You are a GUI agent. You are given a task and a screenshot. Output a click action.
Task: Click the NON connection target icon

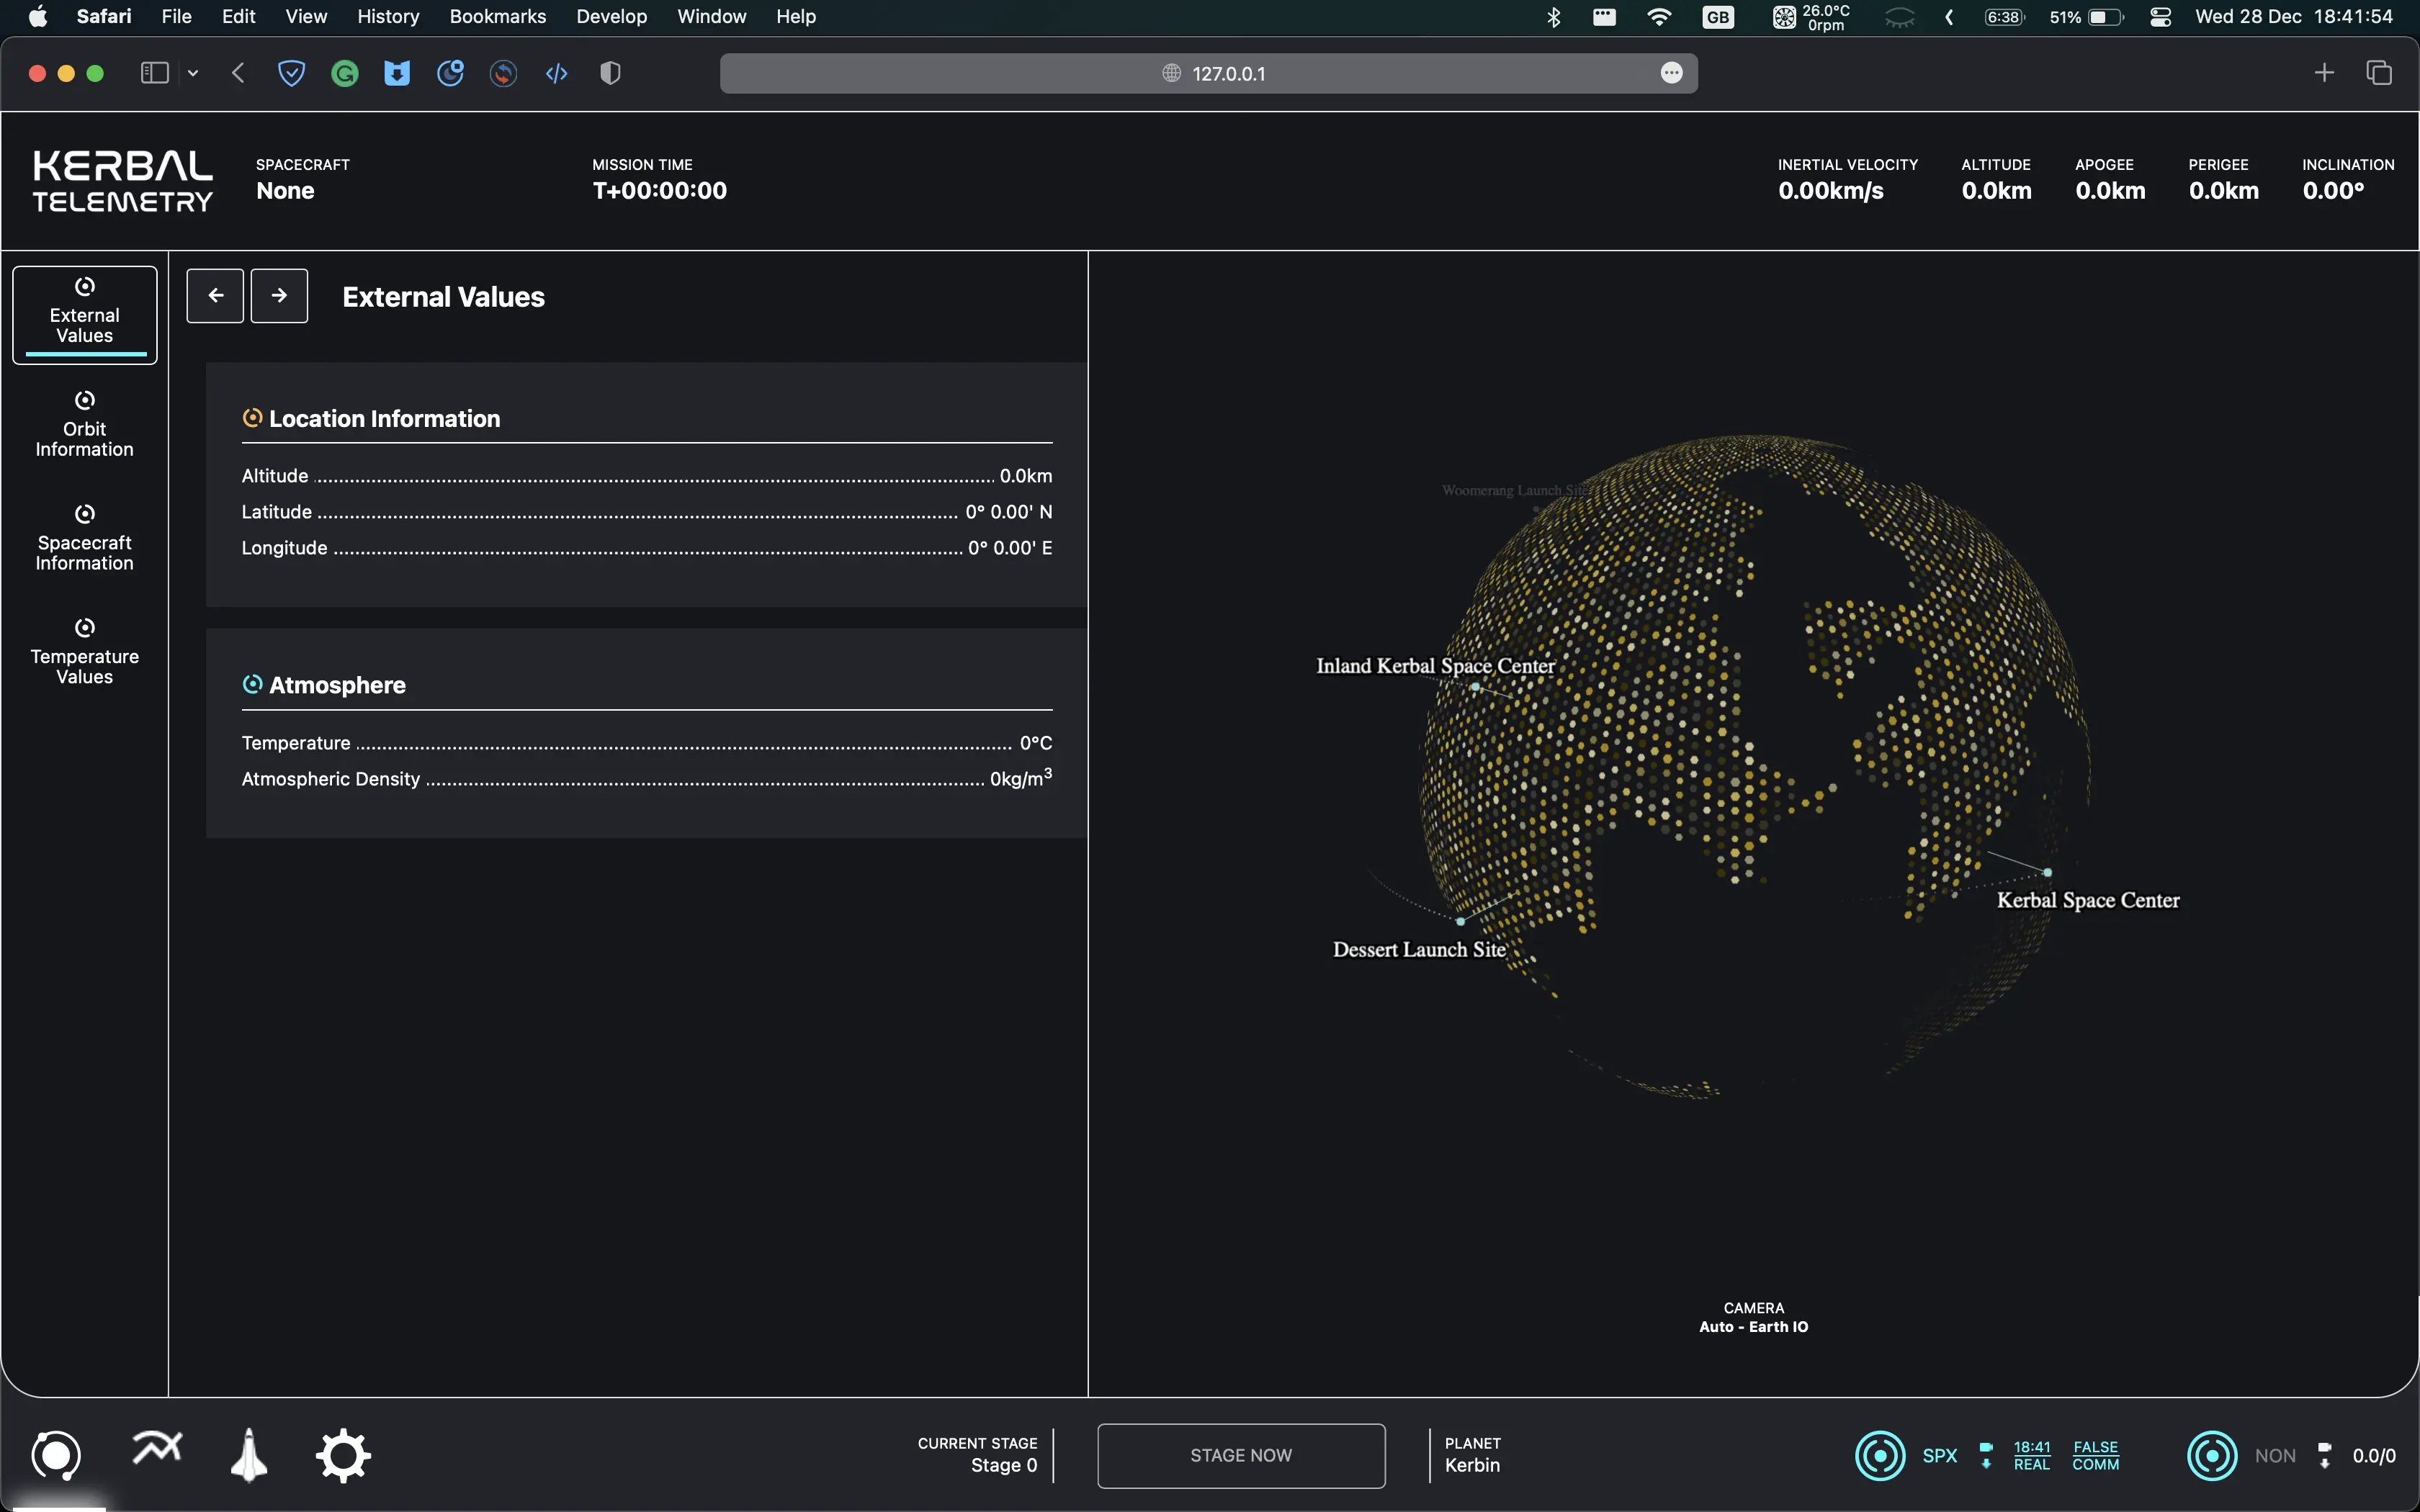tap(2212, 1456)
